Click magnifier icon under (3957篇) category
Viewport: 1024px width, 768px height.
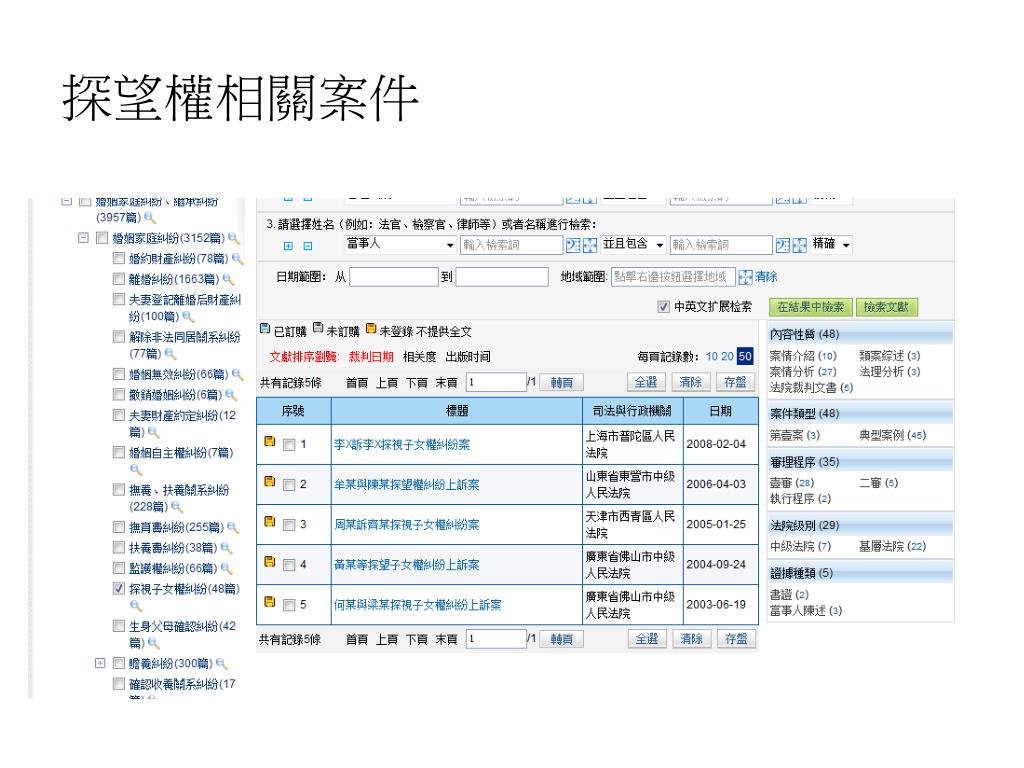coord(150,217)
